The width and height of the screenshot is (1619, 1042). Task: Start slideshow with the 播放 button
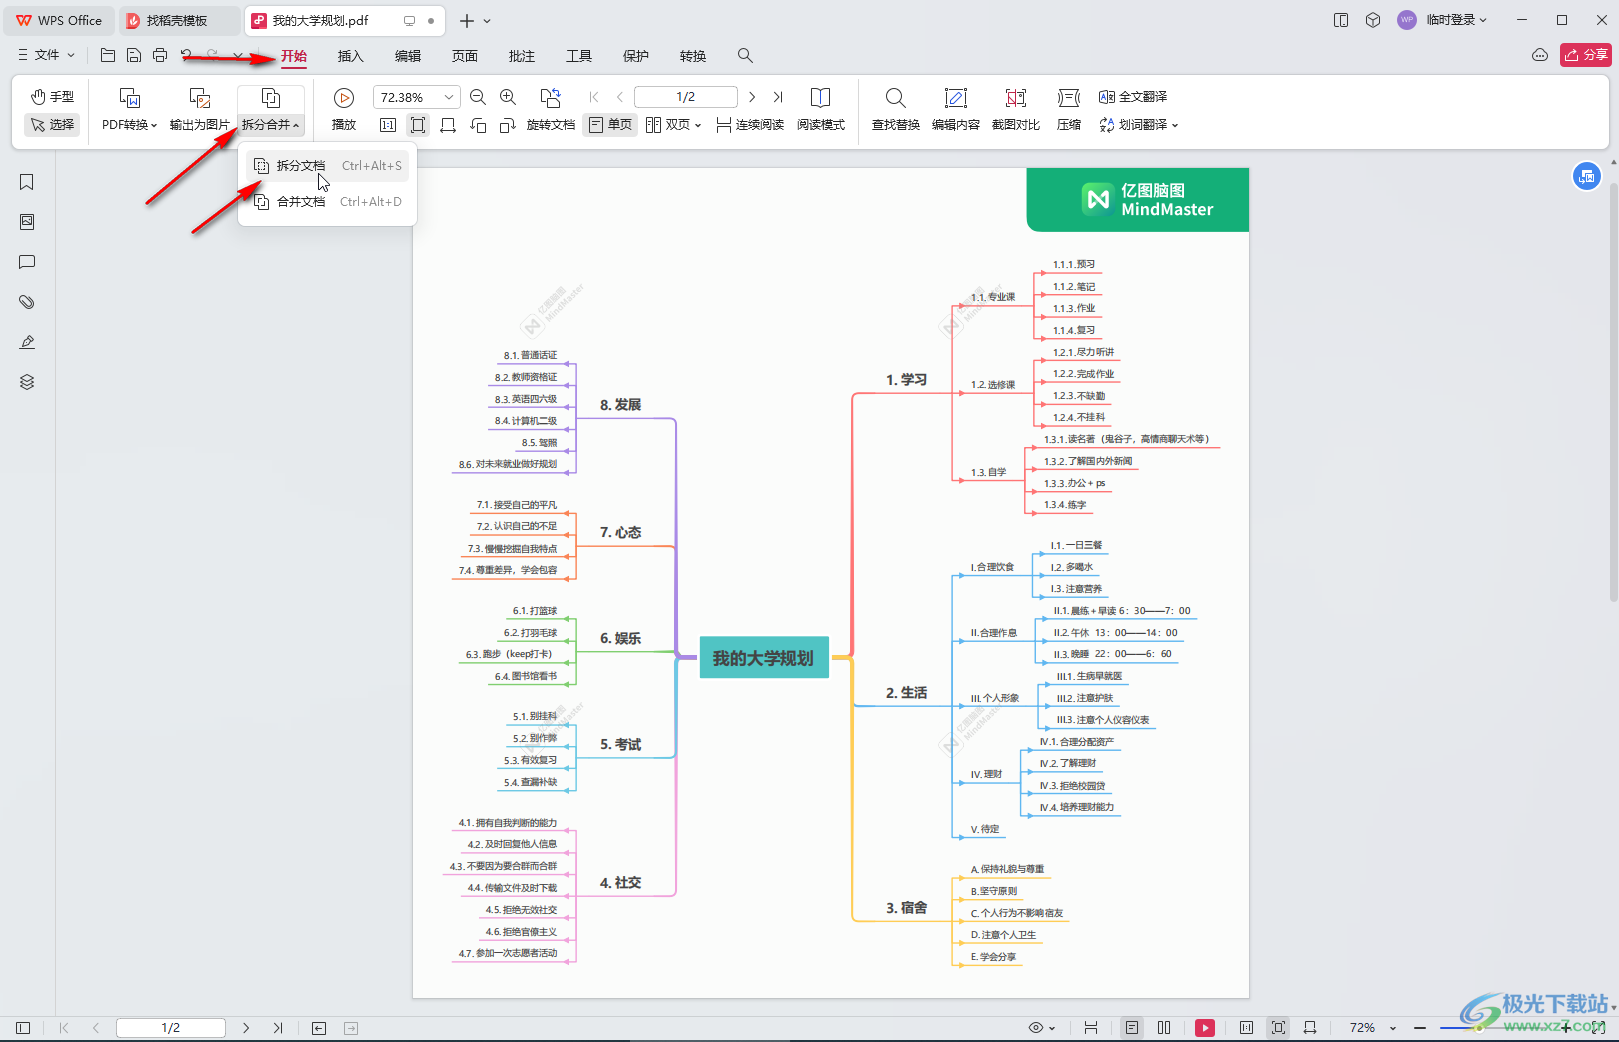pyautogui.click(x=344, y=110)
